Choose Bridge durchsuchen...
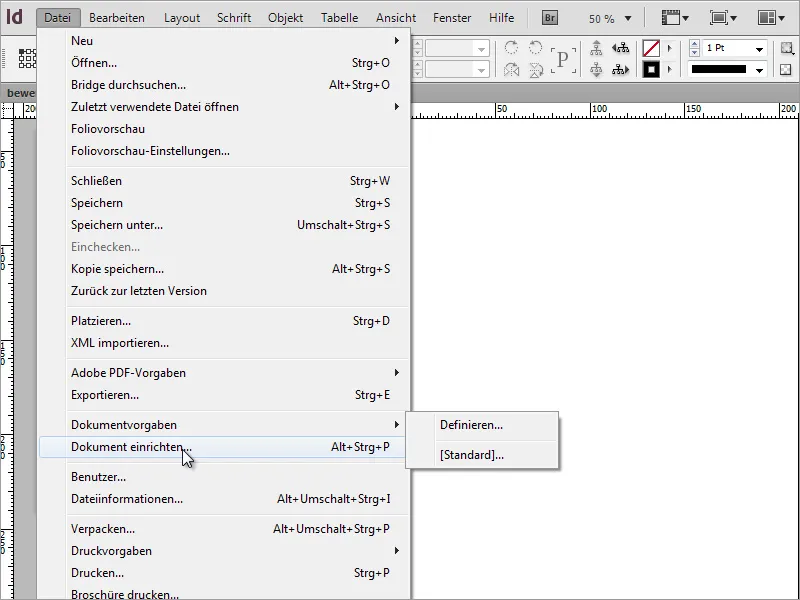 223,85
